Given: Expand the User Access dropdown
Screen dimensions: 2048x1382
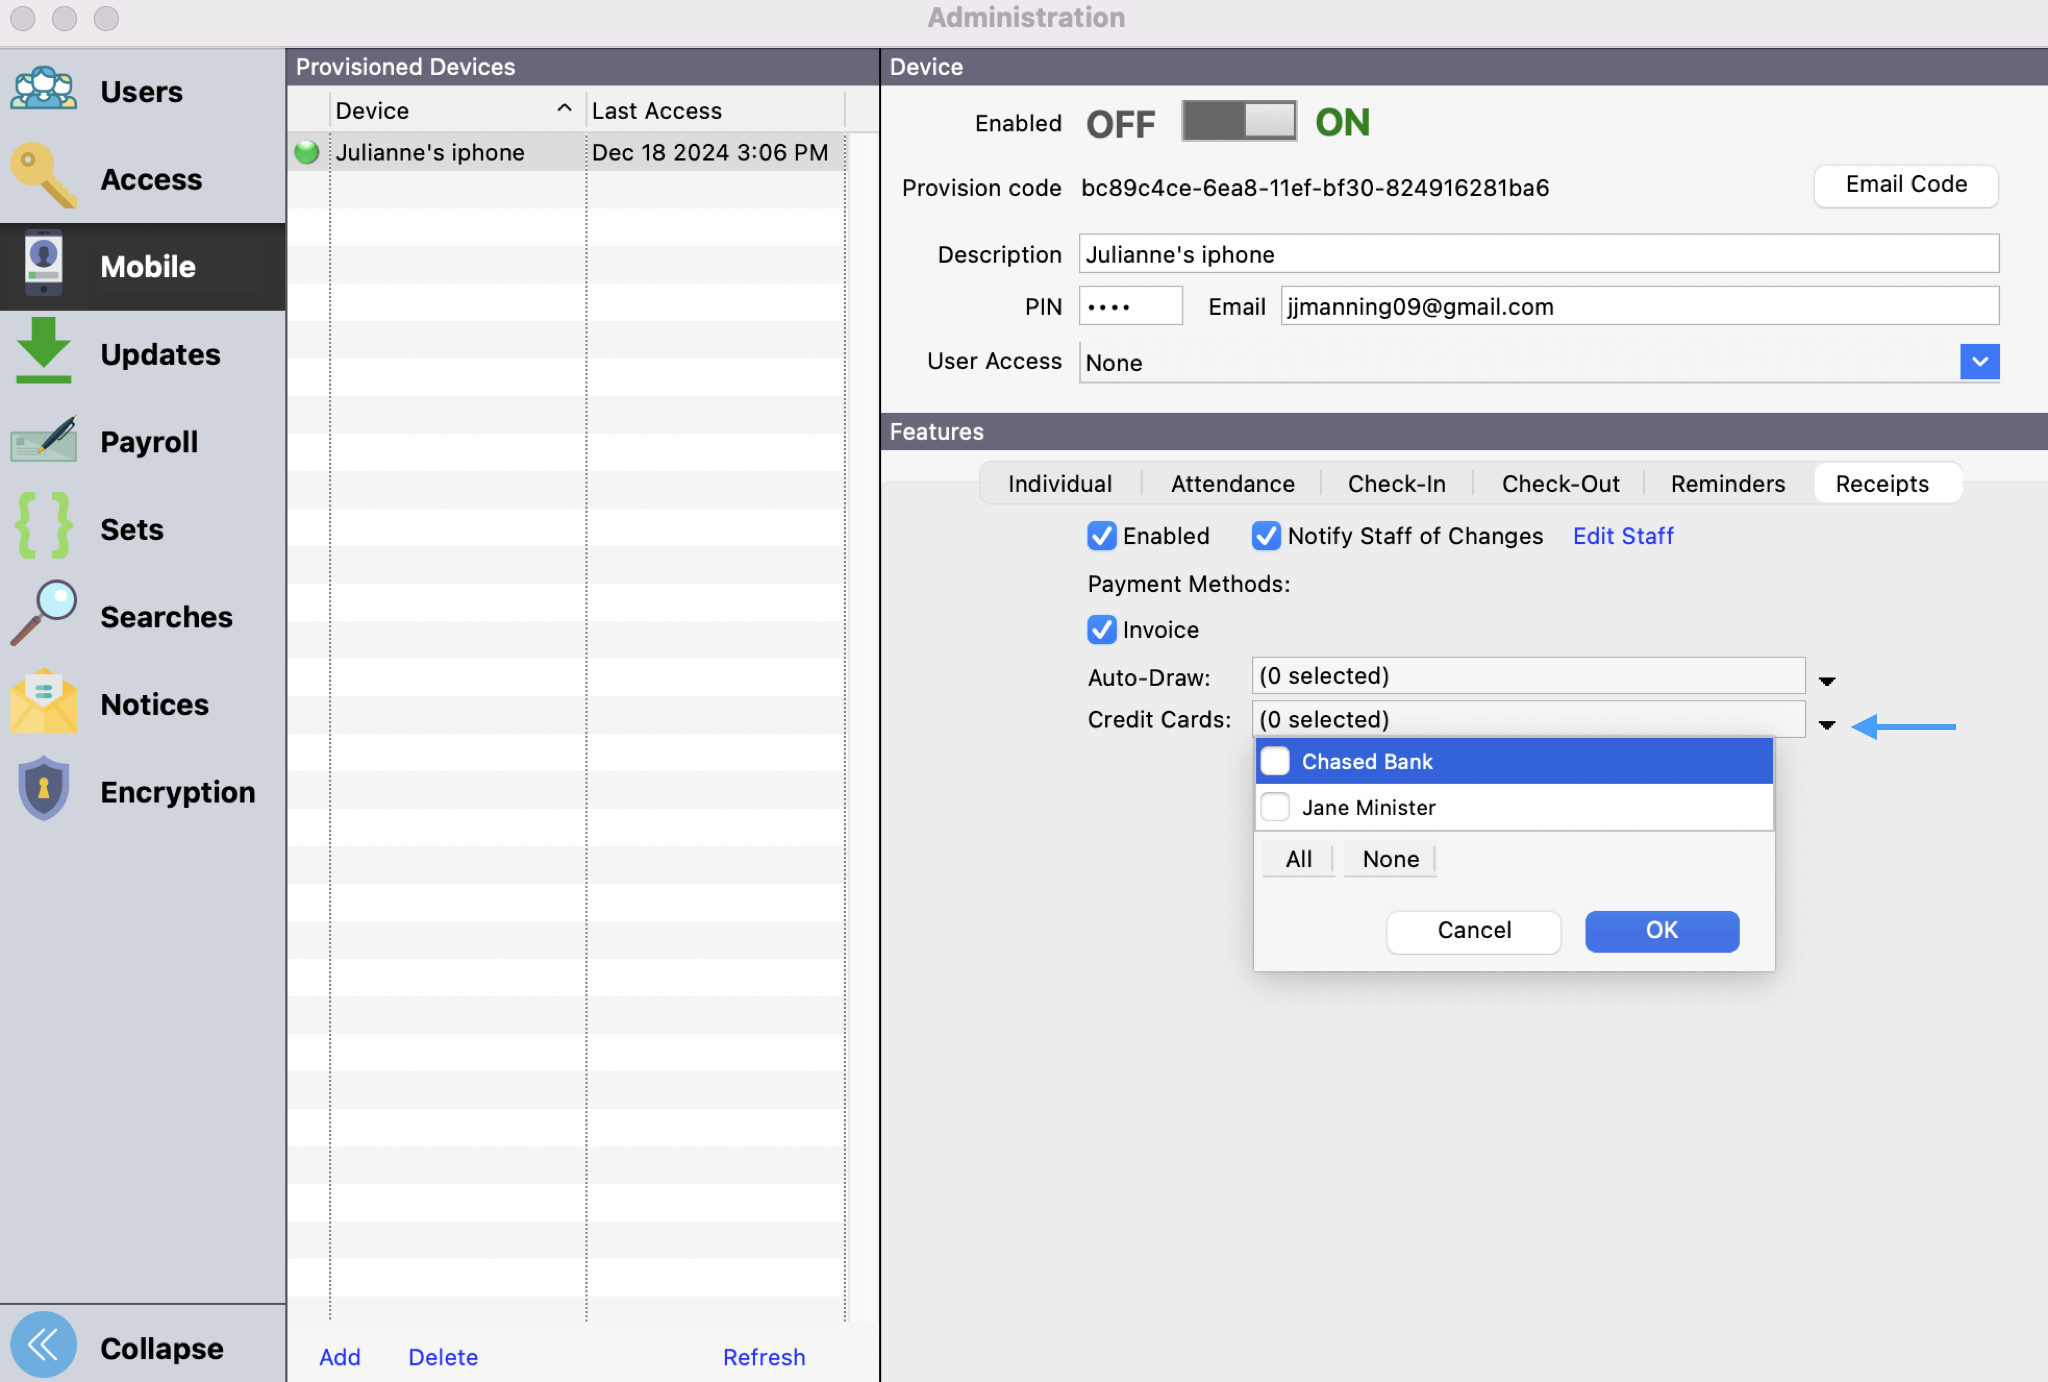Looking at the screenshot, I should pos(1979,362).
